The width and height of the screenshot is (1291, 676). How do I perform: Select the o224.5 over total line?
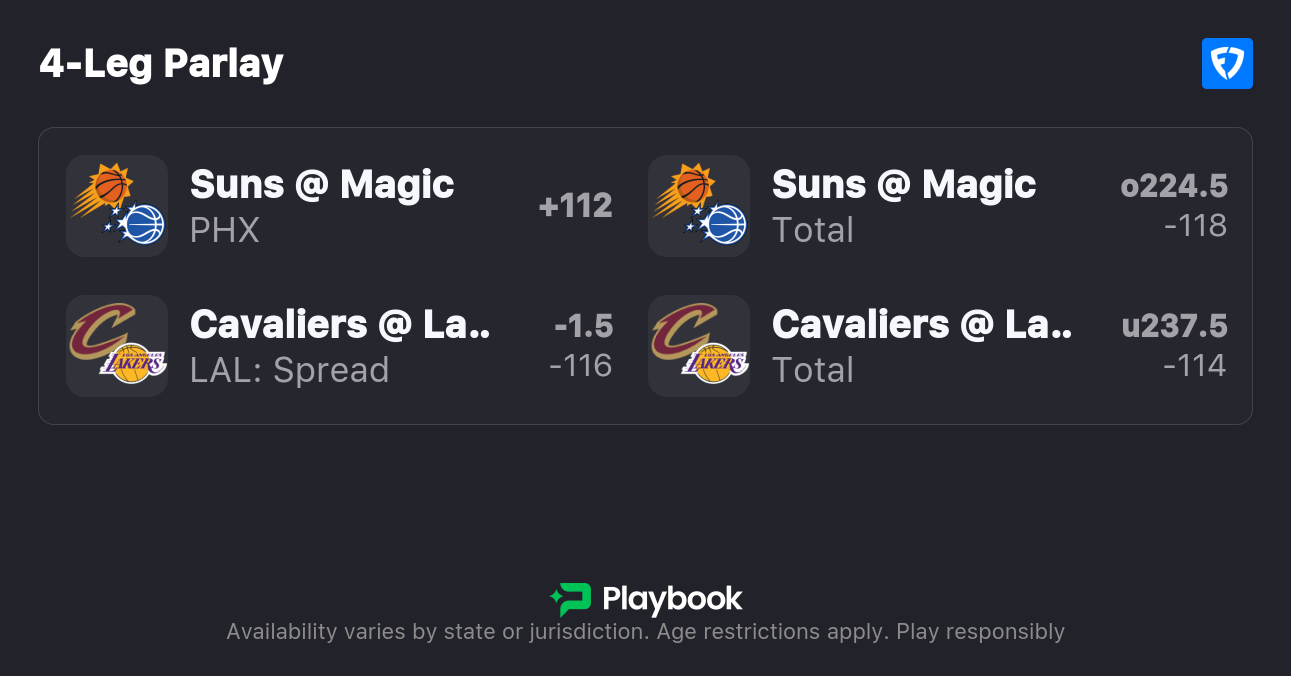1174,186
